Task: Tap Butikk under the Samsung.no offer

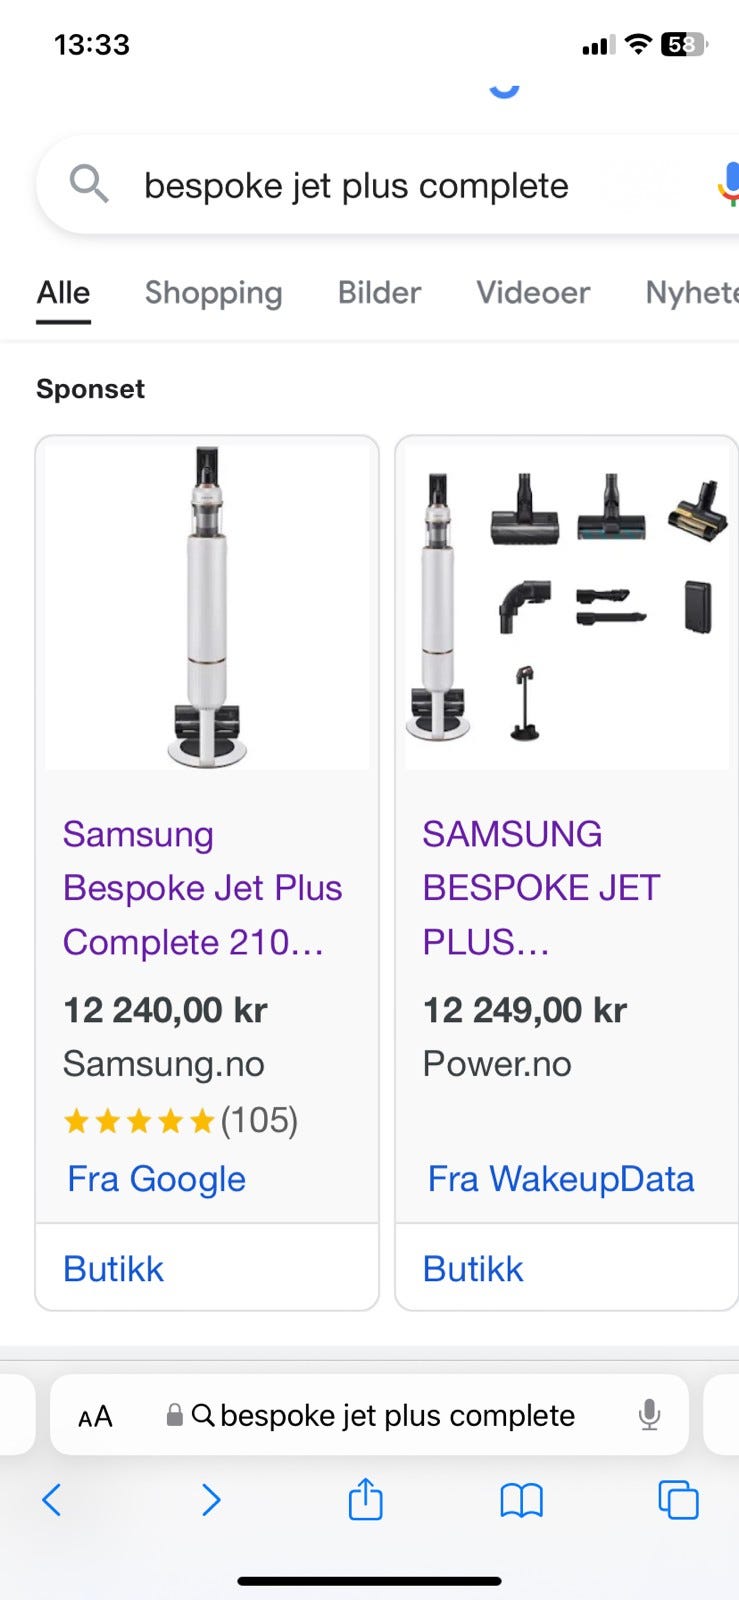Action: (113, 1269)
